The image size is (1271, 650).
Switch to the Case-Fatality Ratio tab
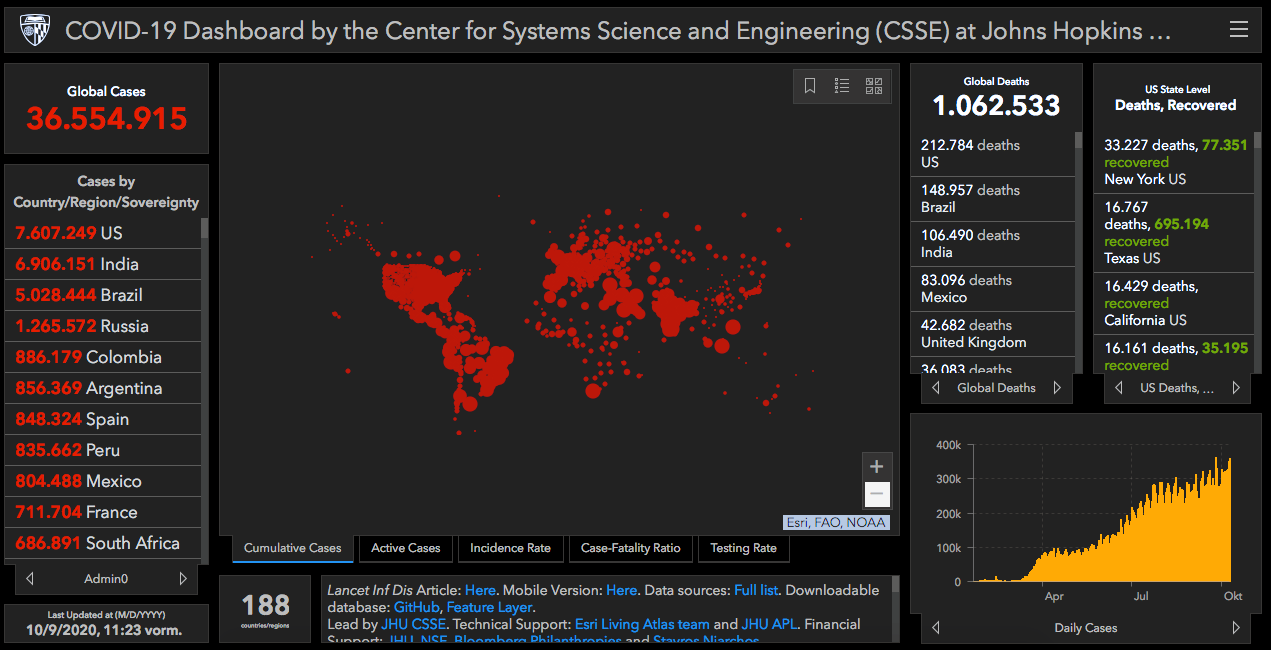pos(630,548)
